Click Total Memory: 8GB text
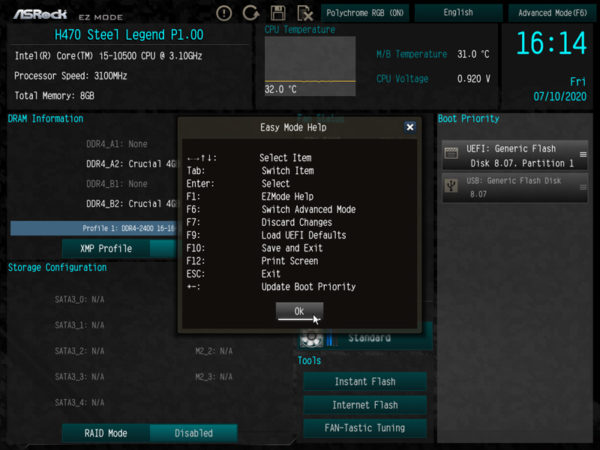Screen dimensions: 600x450 point(54,95)
